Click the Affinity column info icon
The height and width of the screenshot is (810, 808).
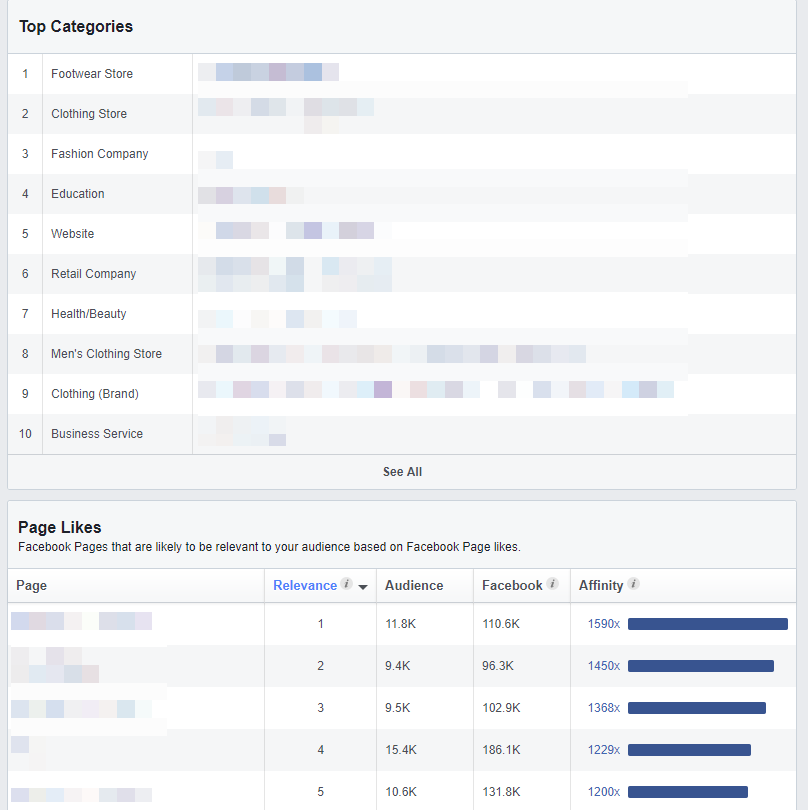point(633,584)
